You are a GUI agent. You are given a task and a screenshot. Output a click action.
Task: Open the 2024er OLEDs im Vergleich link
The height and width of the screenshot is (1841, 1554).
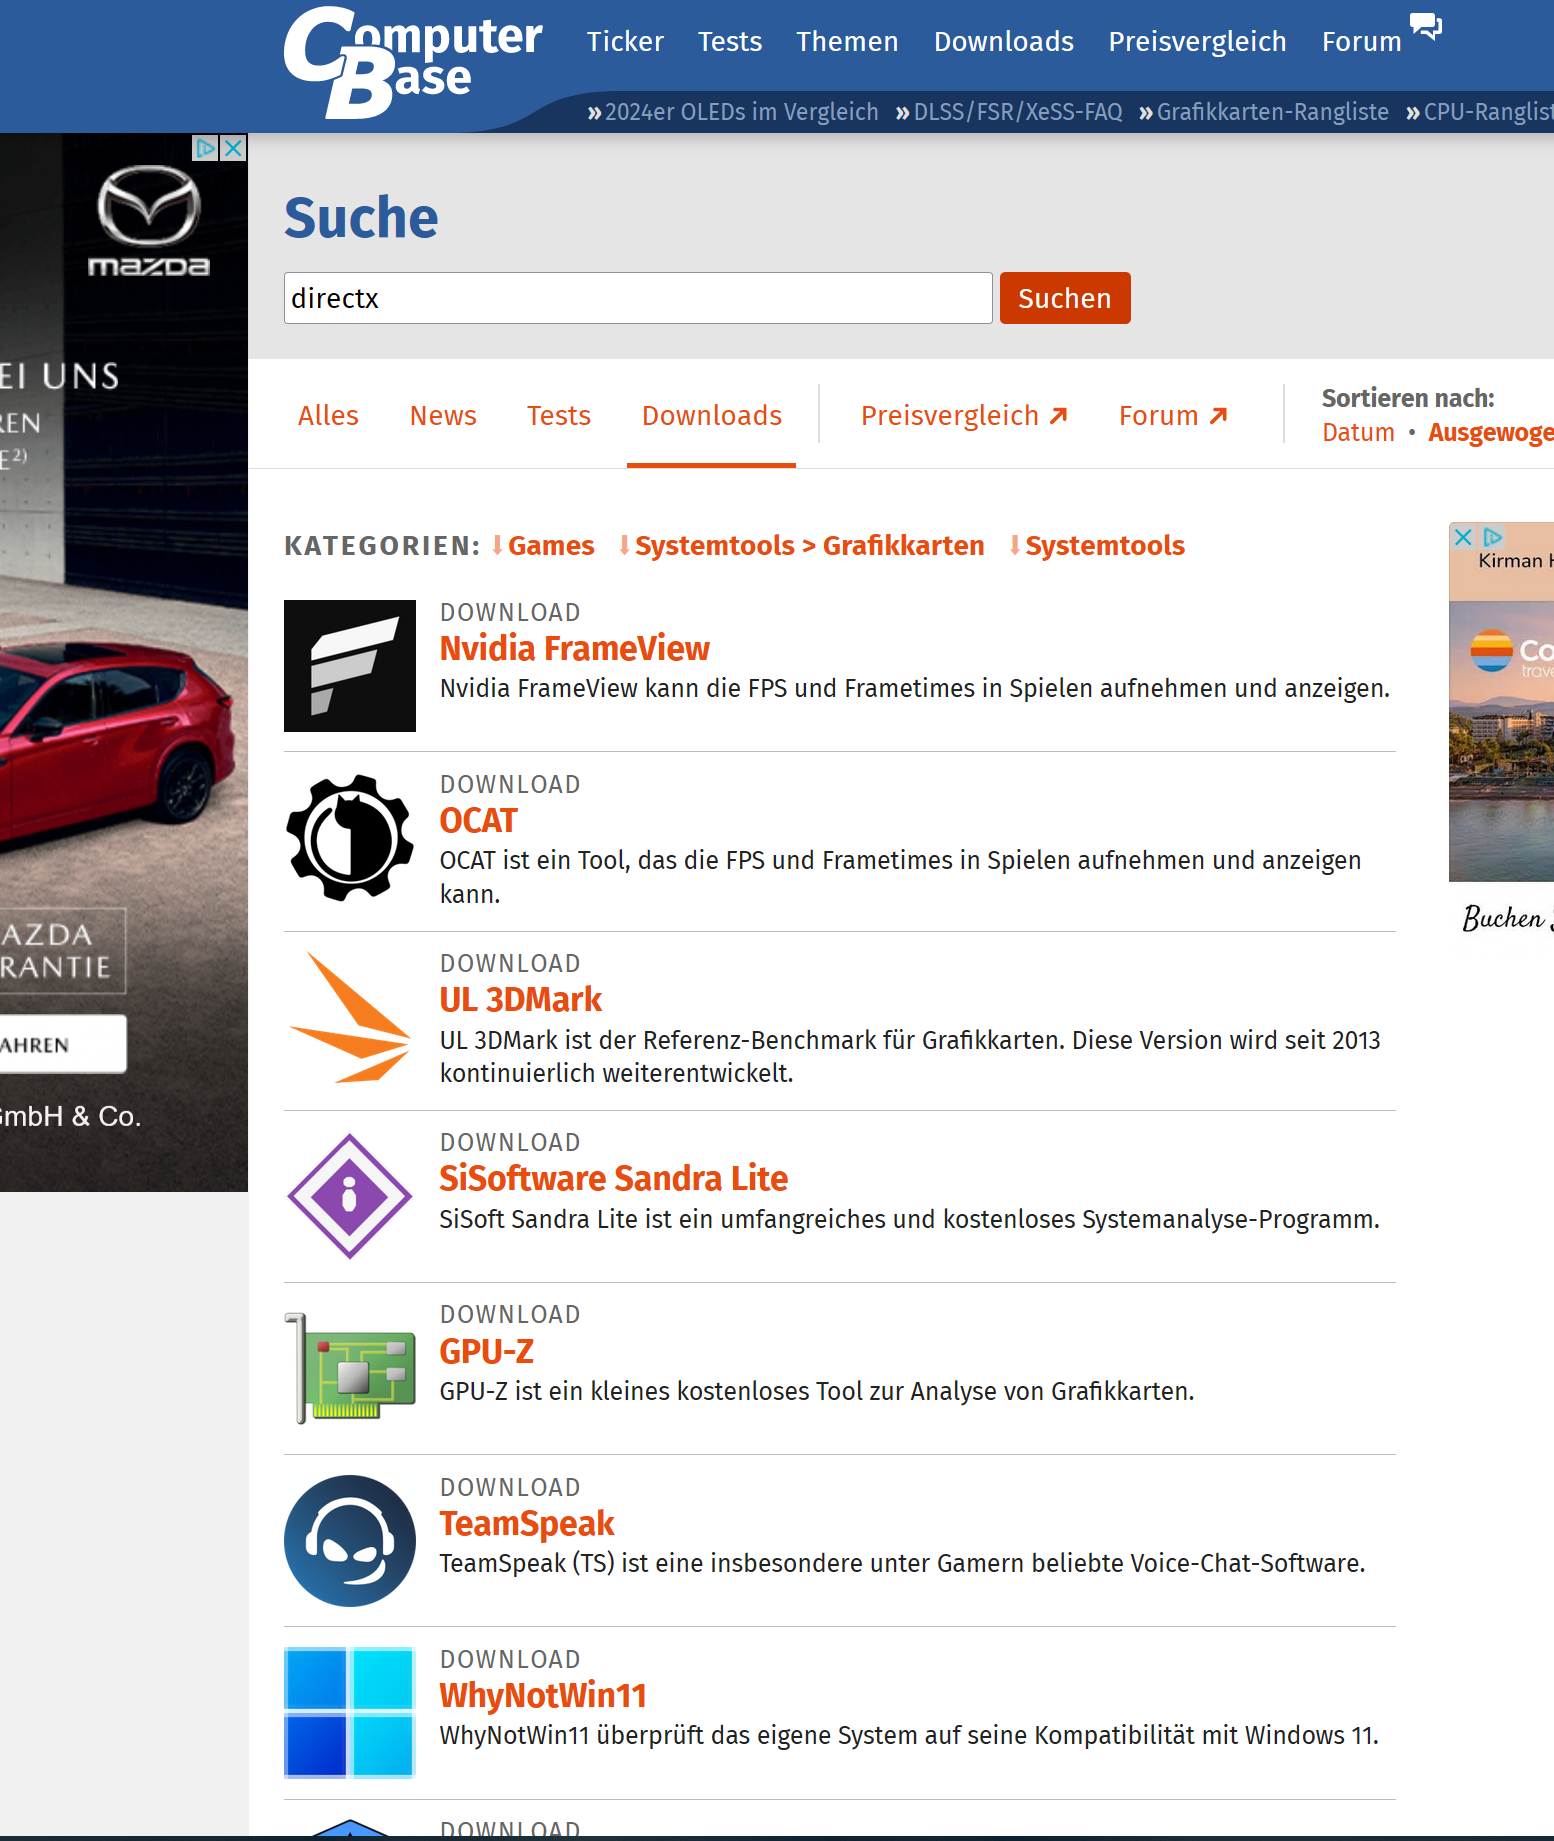coord(733,112)
